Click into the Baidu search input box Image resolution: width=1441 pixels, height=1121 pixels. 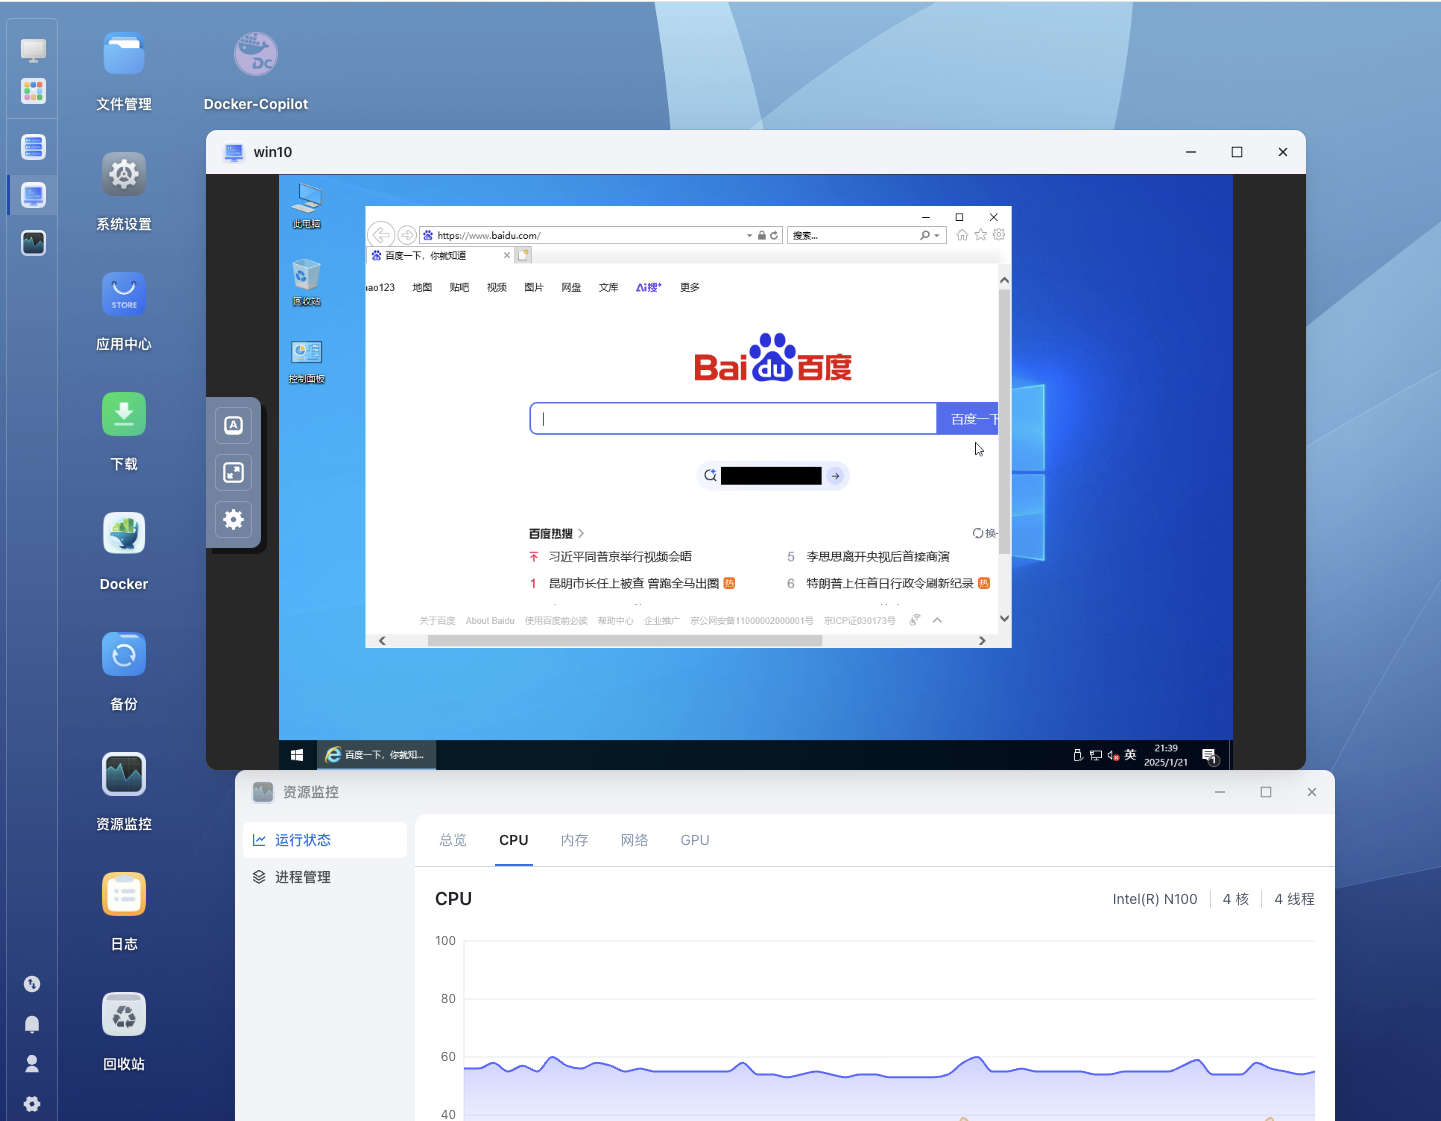tap(734, 419)
